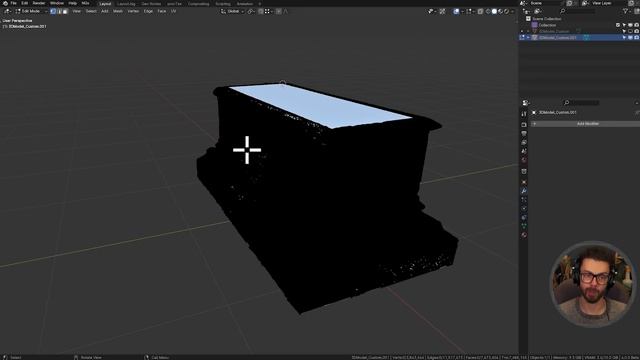Open the Window menu
The height and width of the screenshot is (360, 640).
tap(57, 3)
